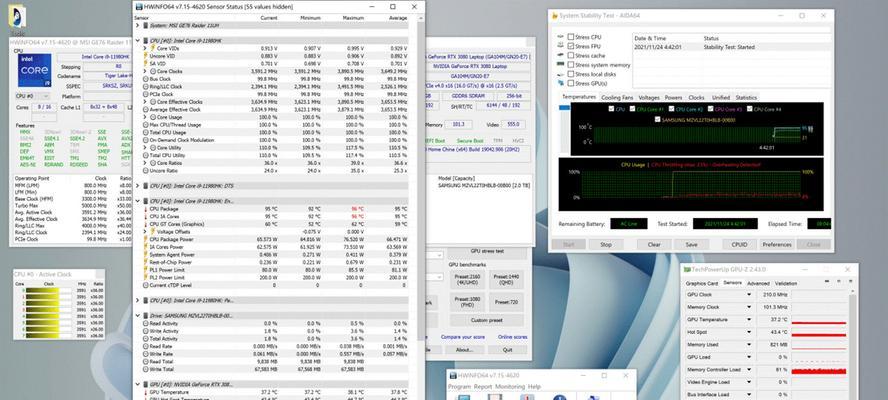888x400 pixels.
Task: Click the clock icon beside Ring/LLC Clock
Action: coord(145,87)
